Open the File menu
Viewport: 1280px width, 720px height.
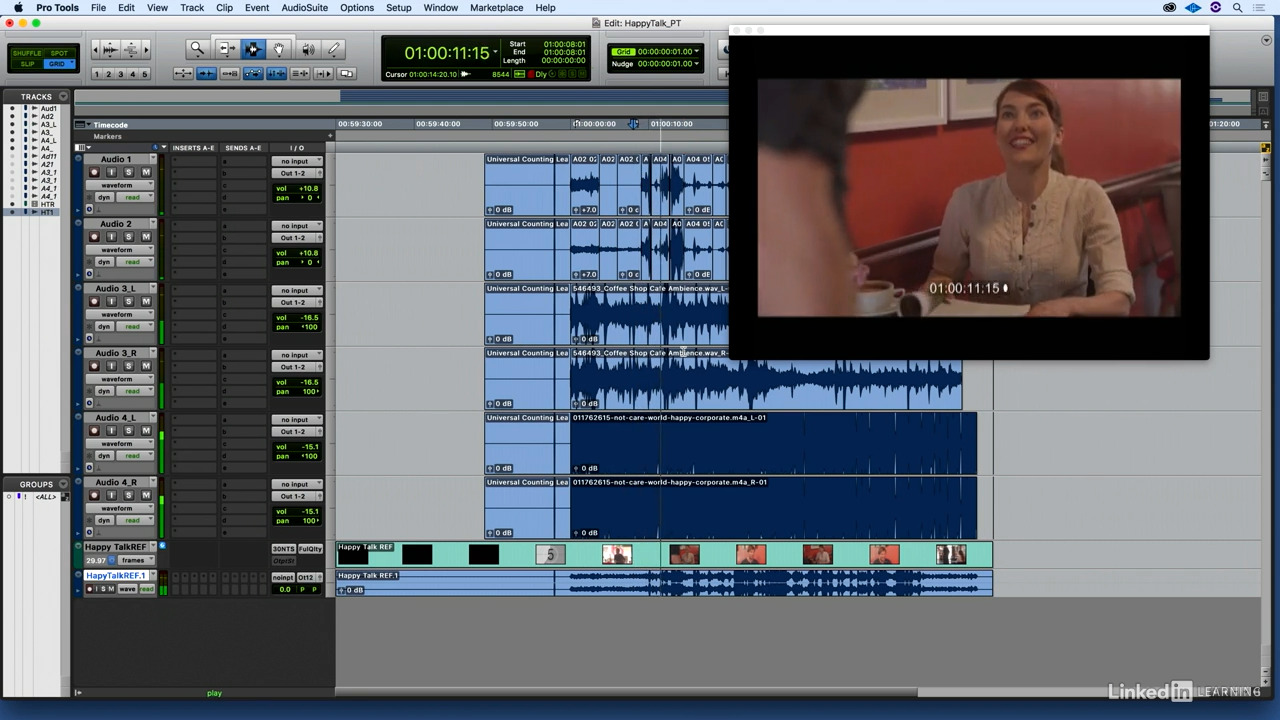coord(98,7)
